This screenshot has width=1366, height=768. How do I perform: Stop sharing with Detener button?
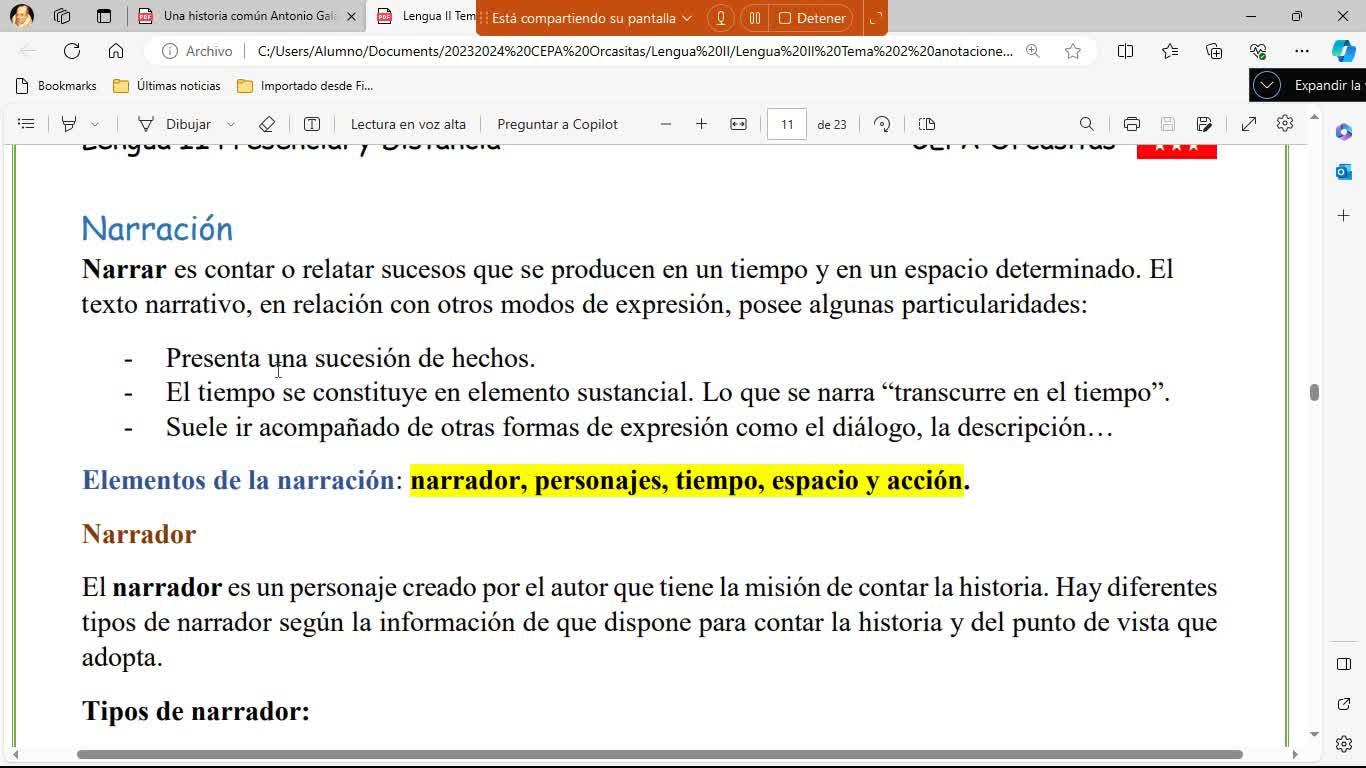[x=812, y=18]
